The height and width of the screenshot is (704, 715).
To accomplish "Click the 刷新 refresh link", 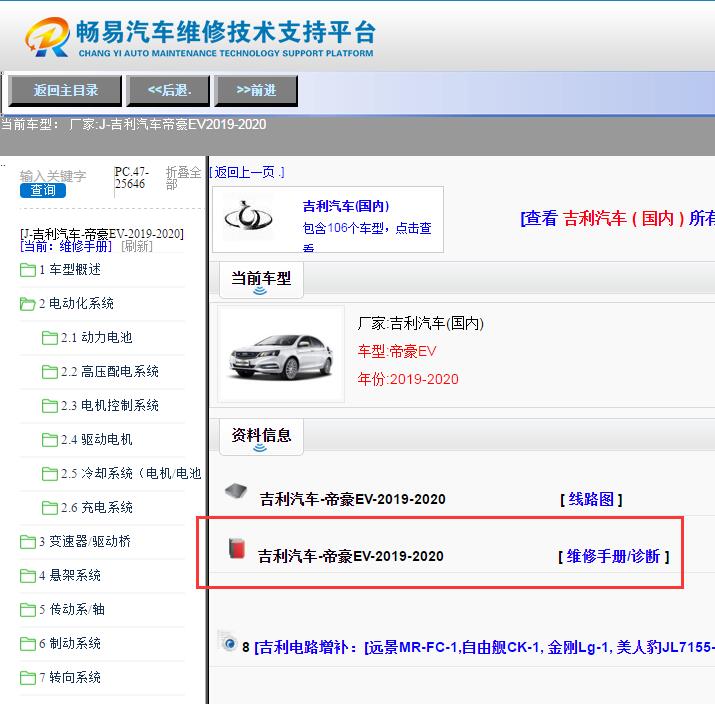I will point(137,247).
